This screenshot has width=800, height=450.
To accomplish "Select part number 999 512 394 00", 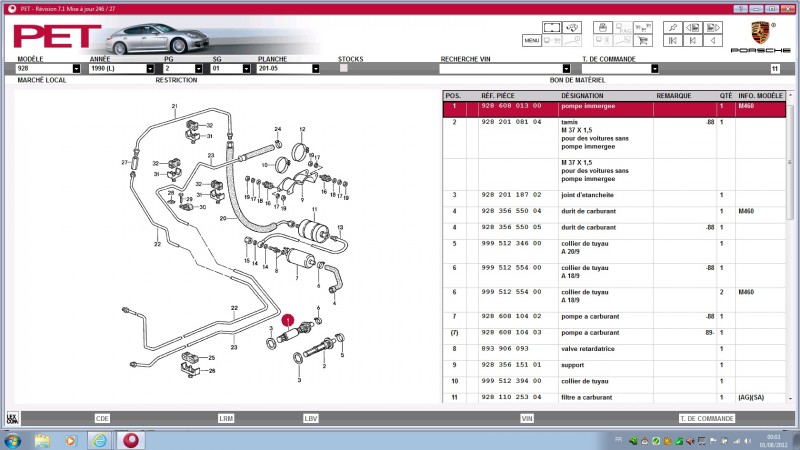I will pyautogui.click(x=511, y=381).
